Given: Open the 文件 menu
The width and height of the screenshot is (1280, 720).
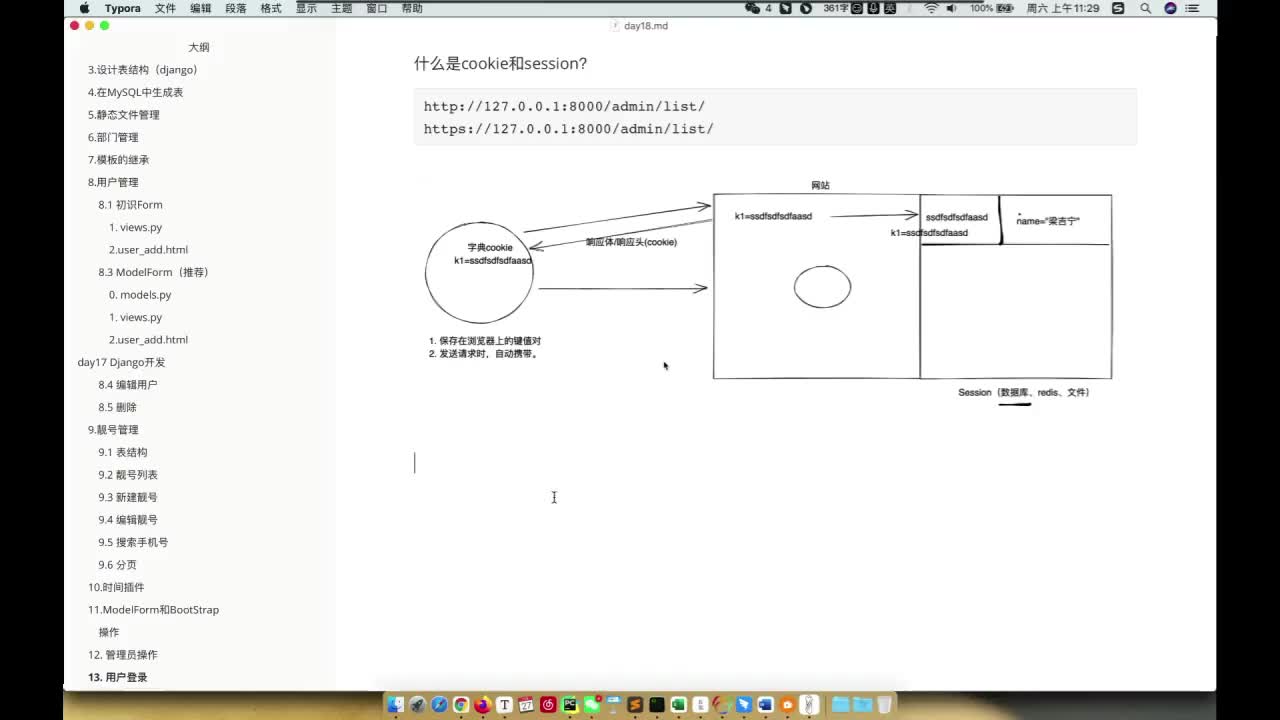Looking at the screenshot, I should [x=165, y=8].
